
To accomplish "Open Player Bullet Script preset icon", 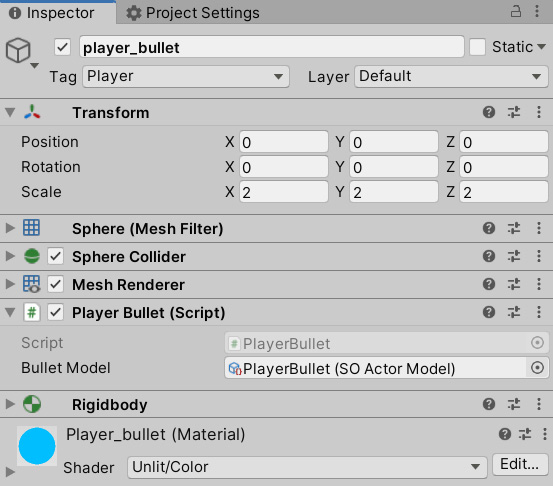I will click(x=514, y=312).
